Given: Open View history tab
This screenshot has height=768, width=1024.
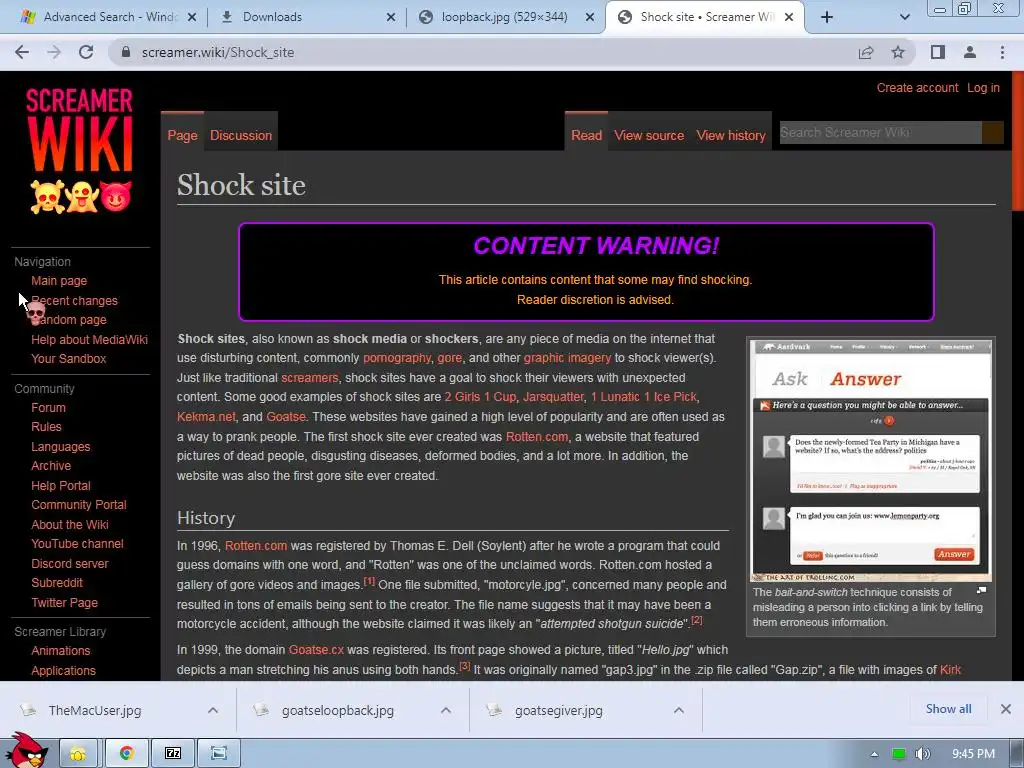Looking at the screenshot, I should pyautogui.click(x=731, y=135).
